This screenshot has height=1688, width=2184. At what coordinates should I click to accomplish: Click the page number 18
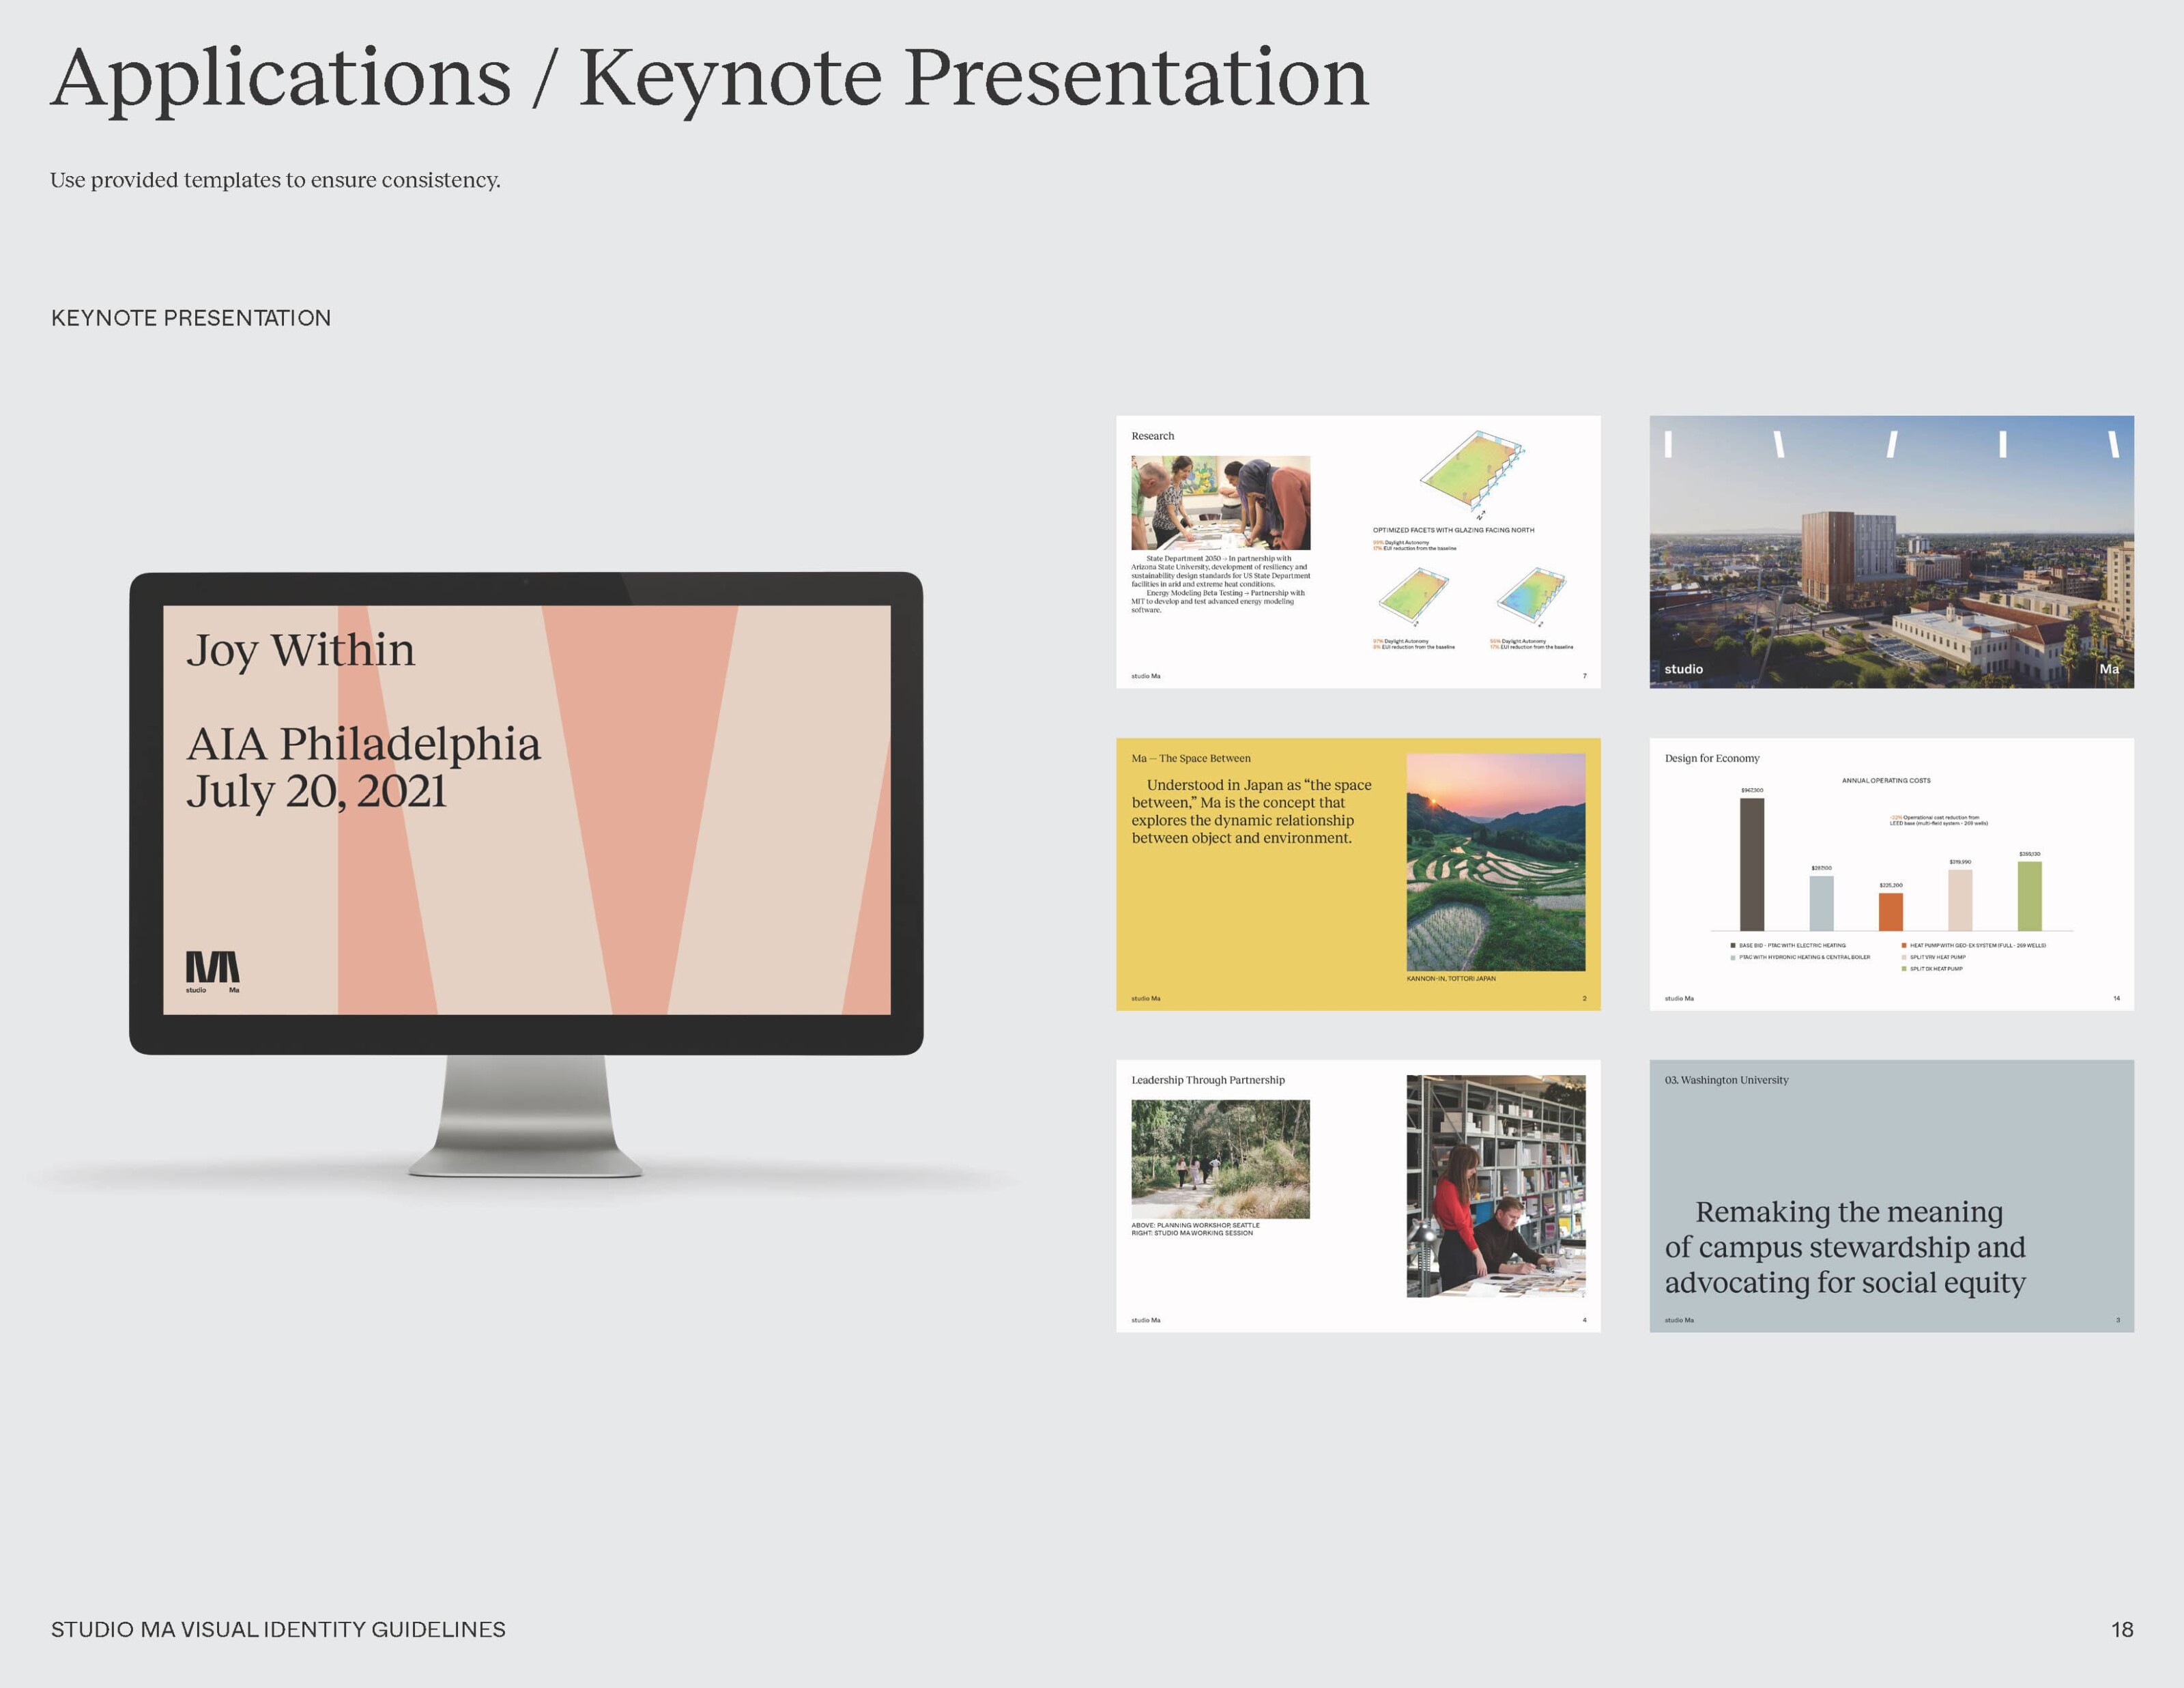tap(2121, 1629)
